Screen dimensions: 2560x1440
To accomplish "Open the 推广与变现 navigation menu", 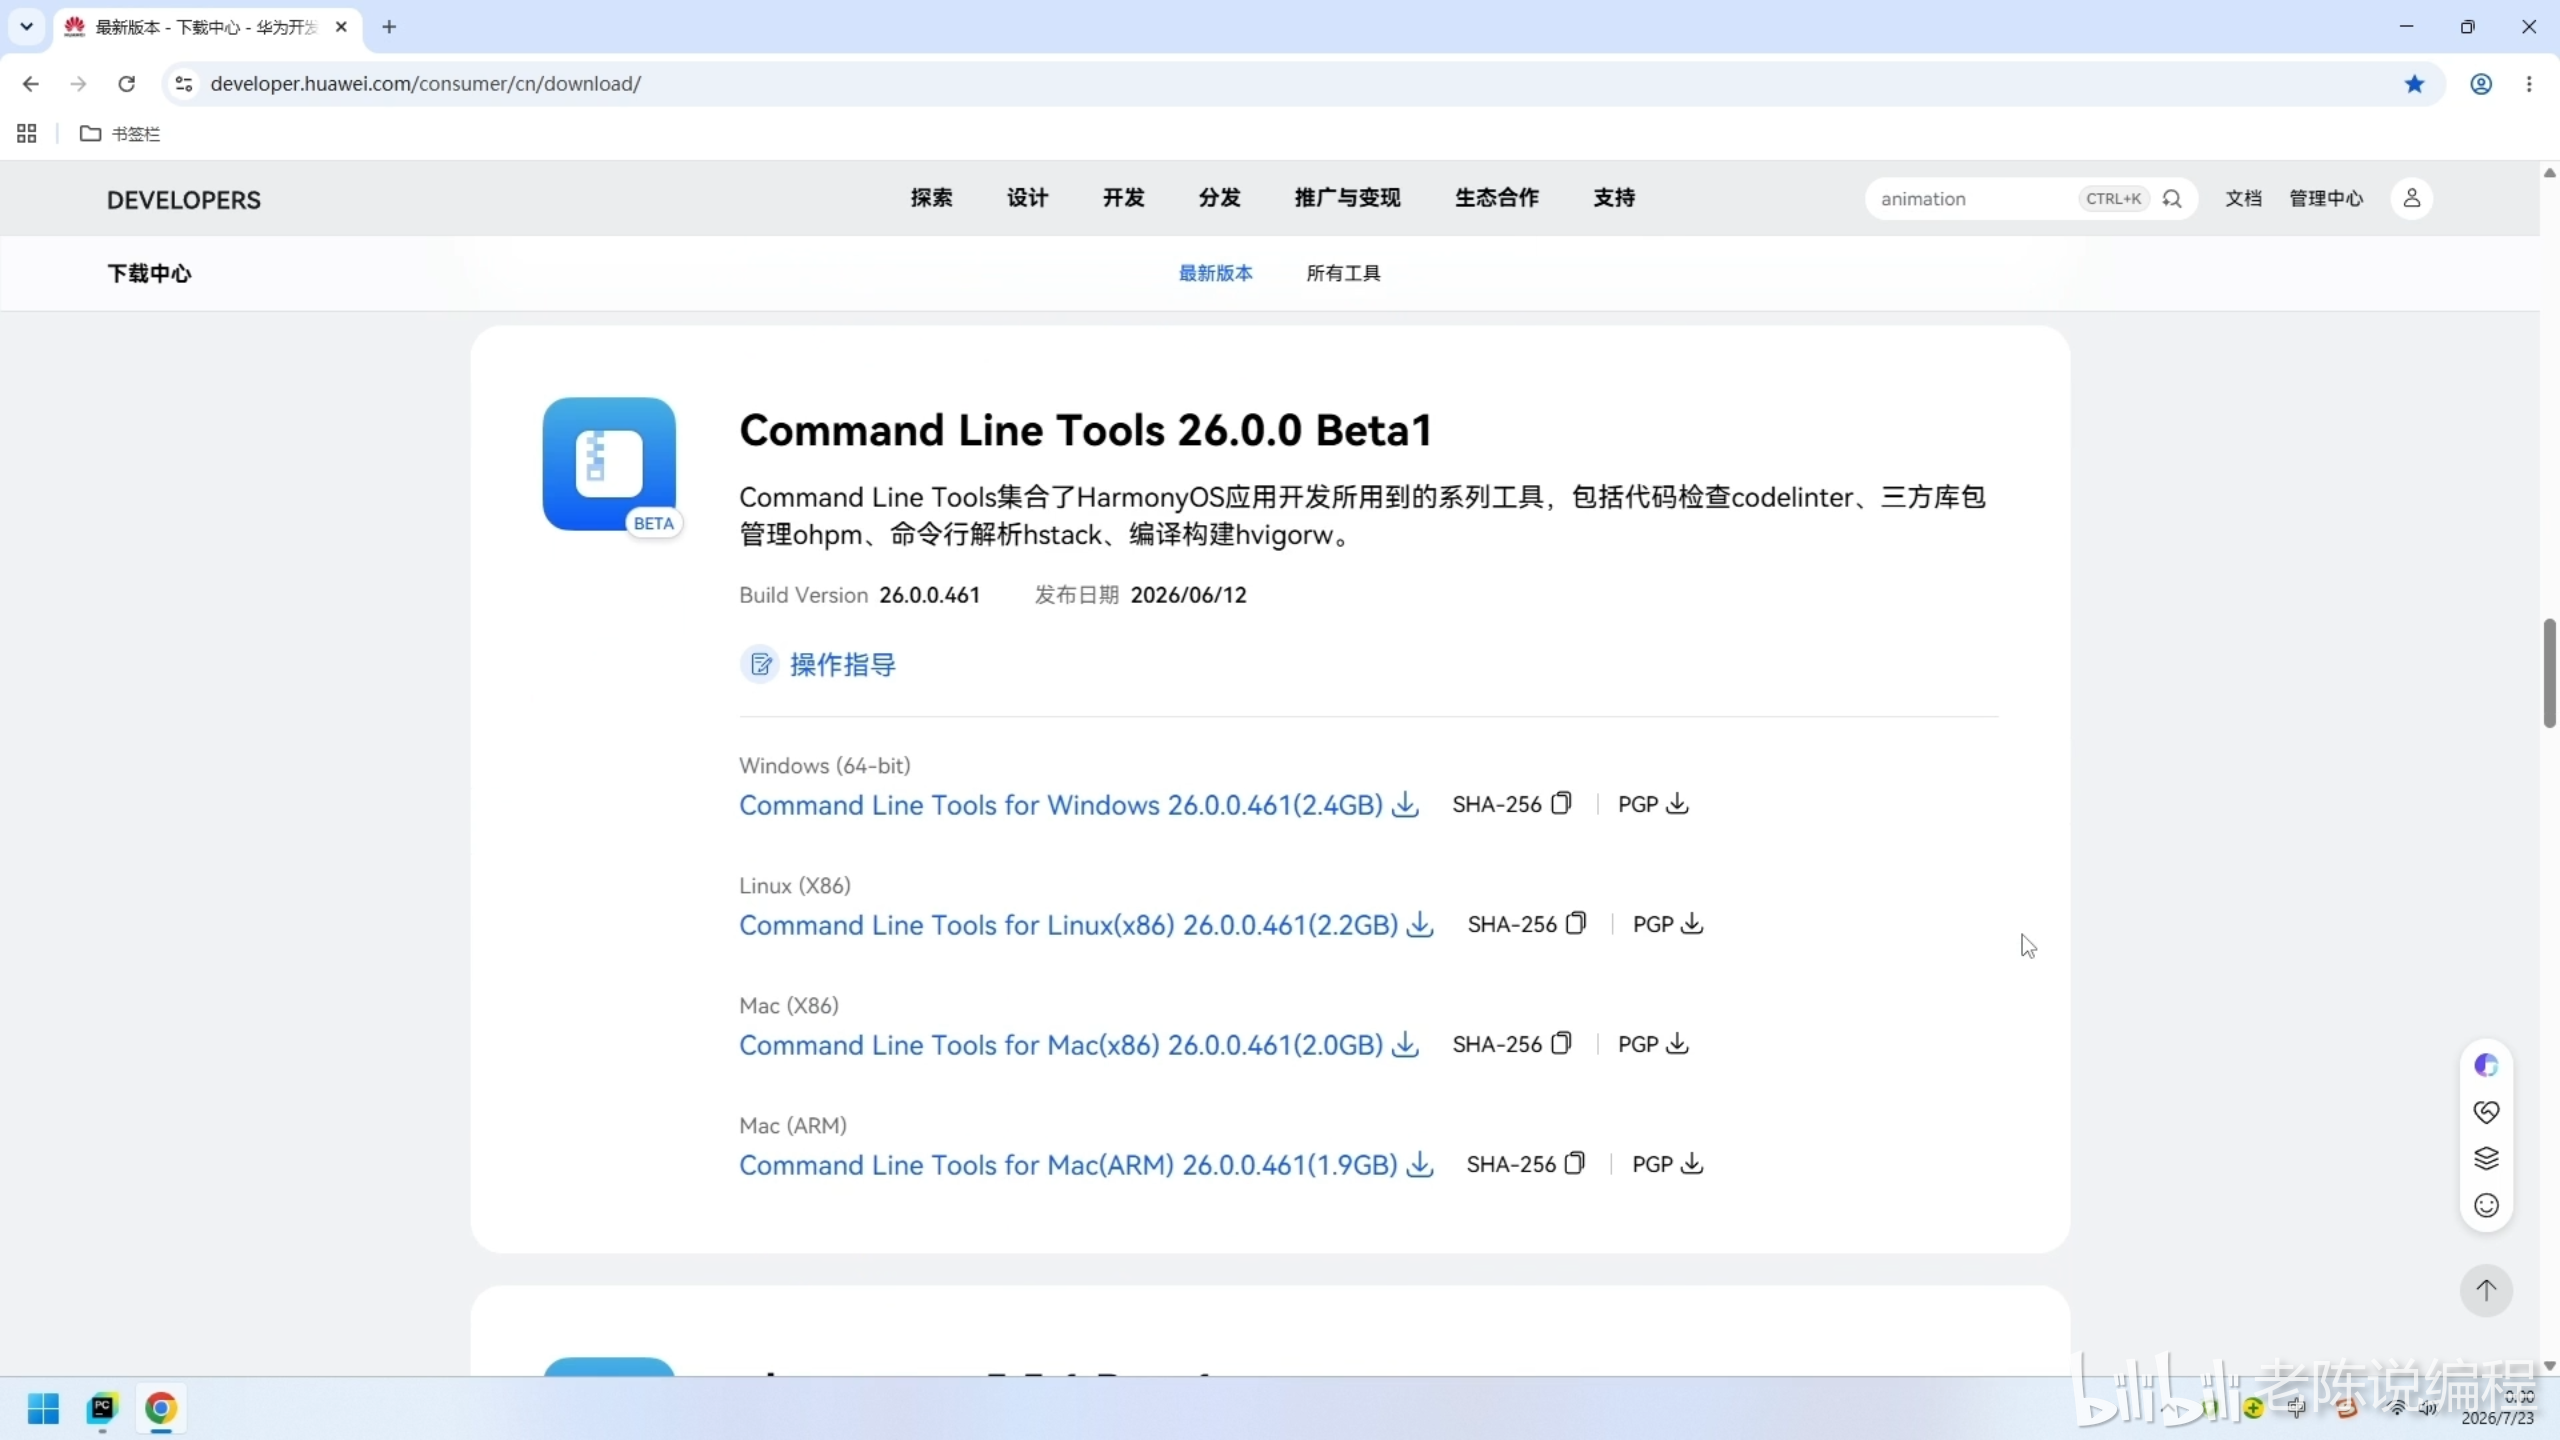I will pyautogui.click(x=1347, y=198).
